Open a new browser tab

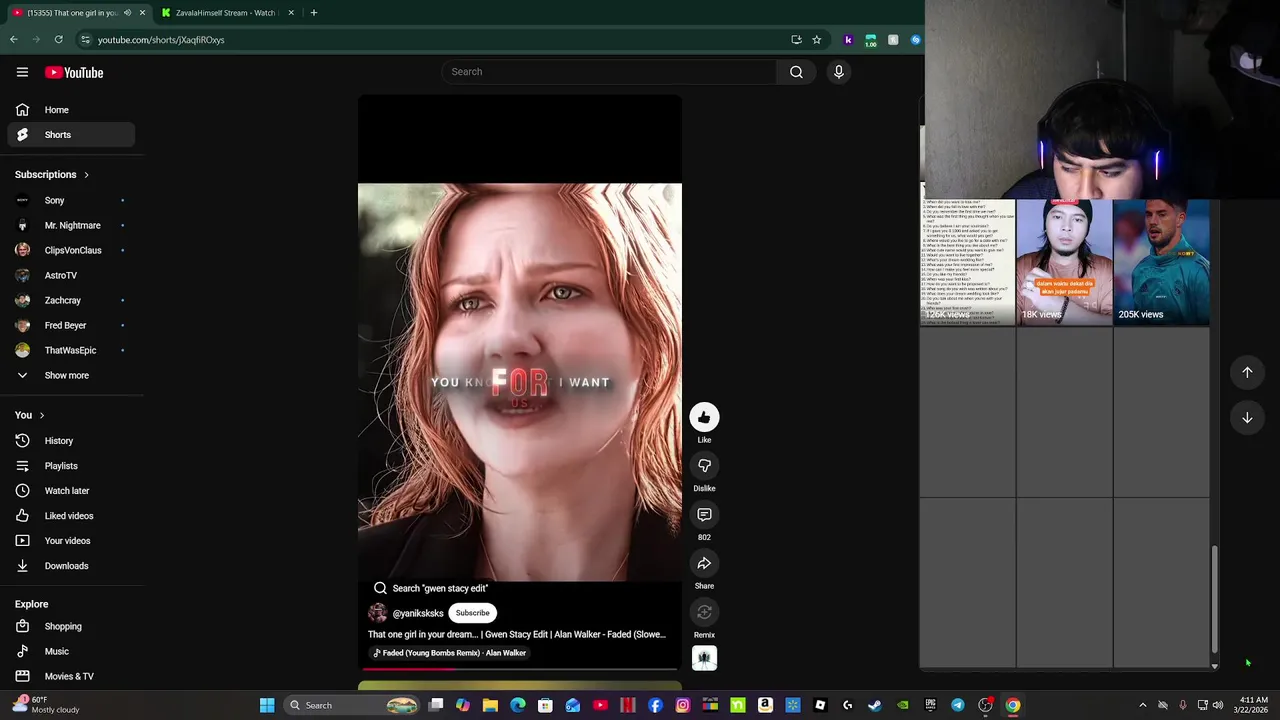point(313,13)
